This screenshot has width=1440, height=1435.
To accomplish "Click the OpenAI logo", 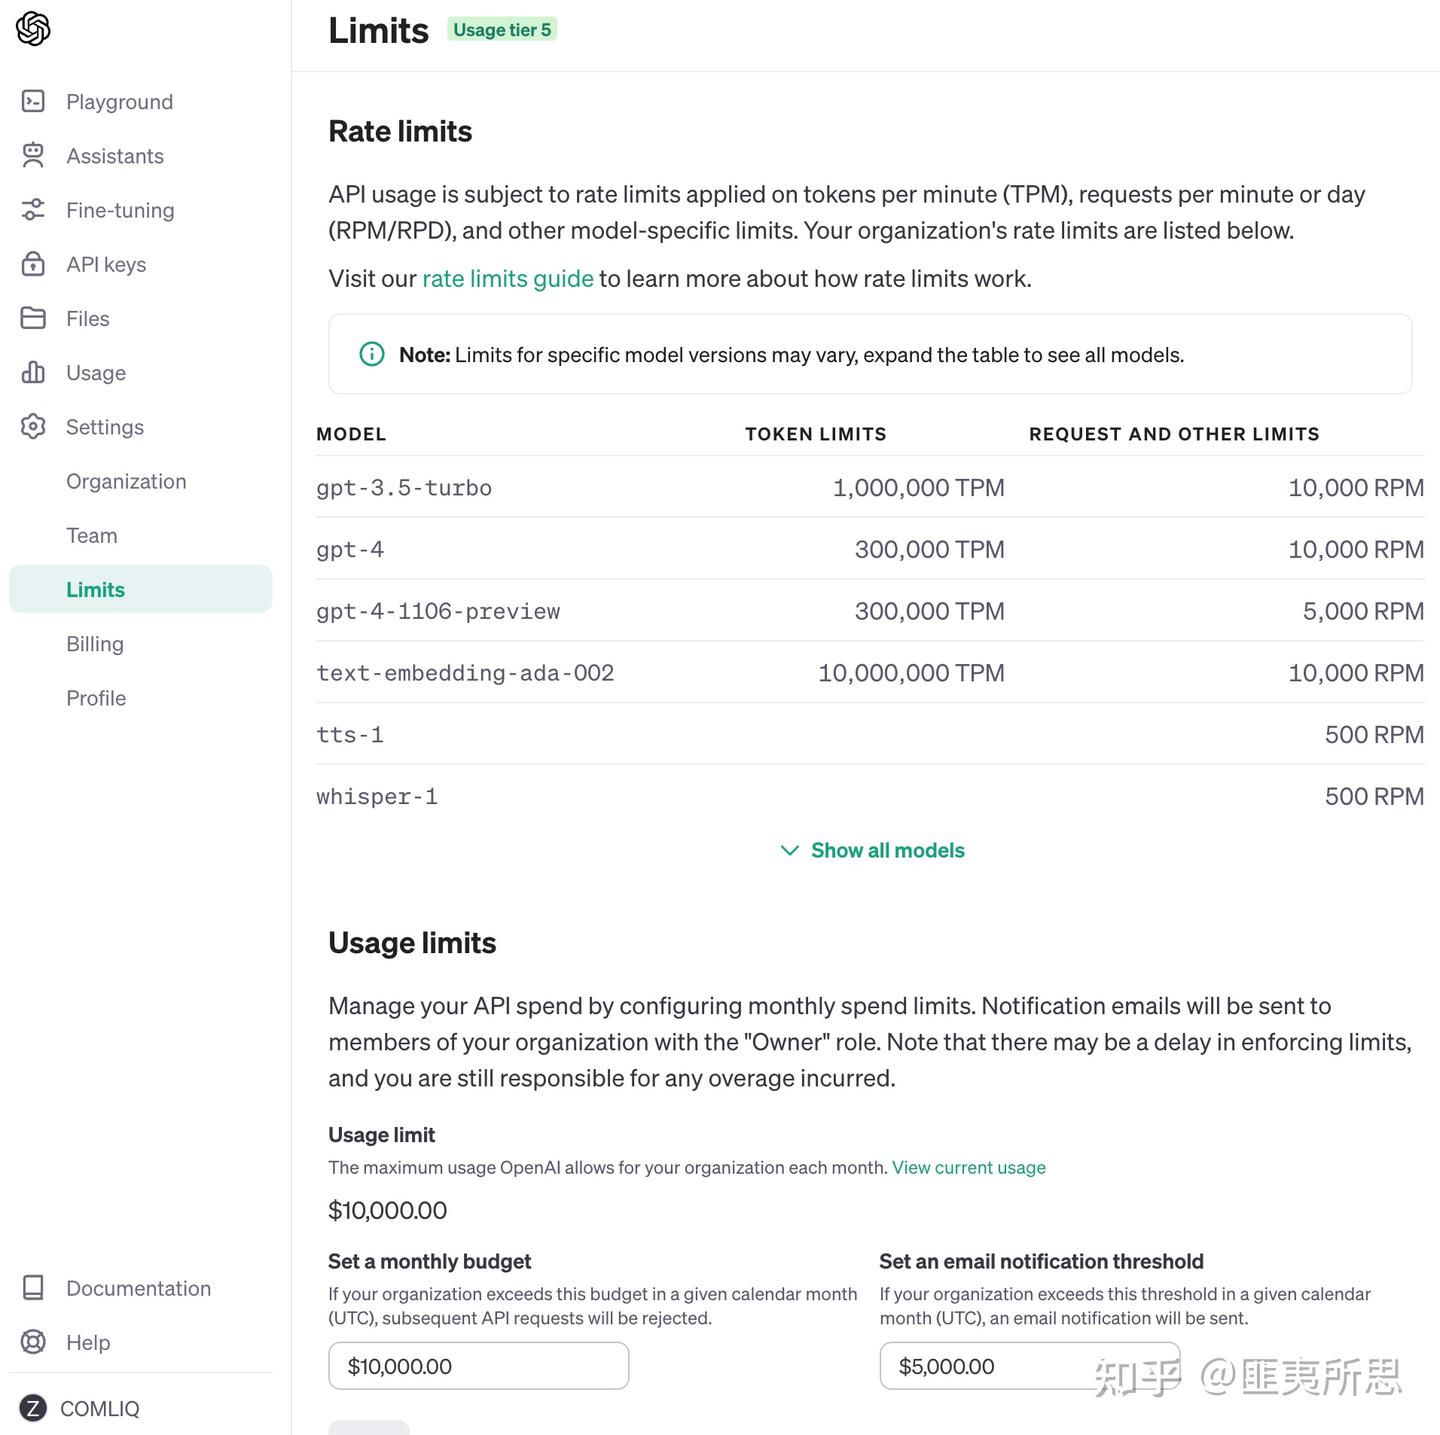I will (33, 28).
